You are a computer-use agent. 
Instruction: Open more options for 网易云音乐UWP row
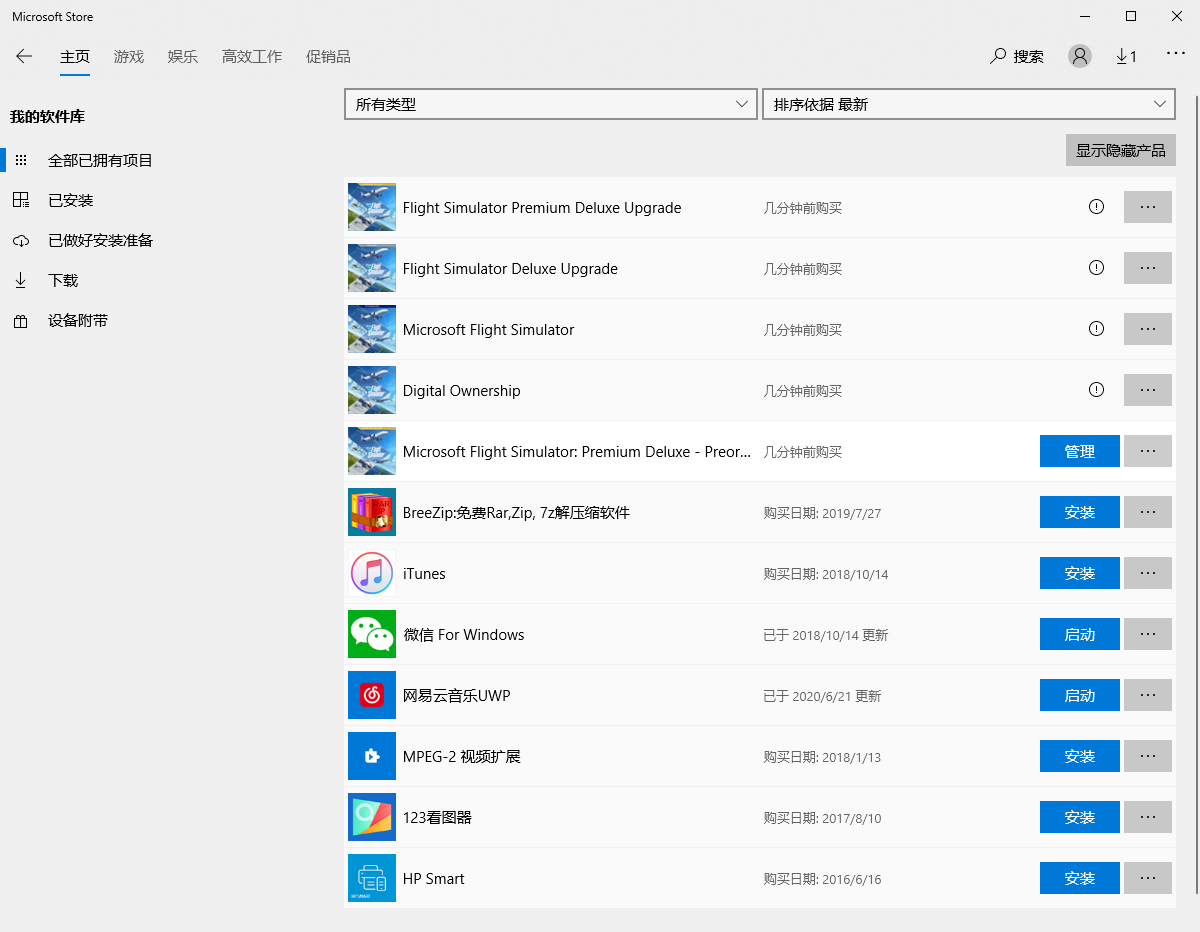coord(1148,695)
